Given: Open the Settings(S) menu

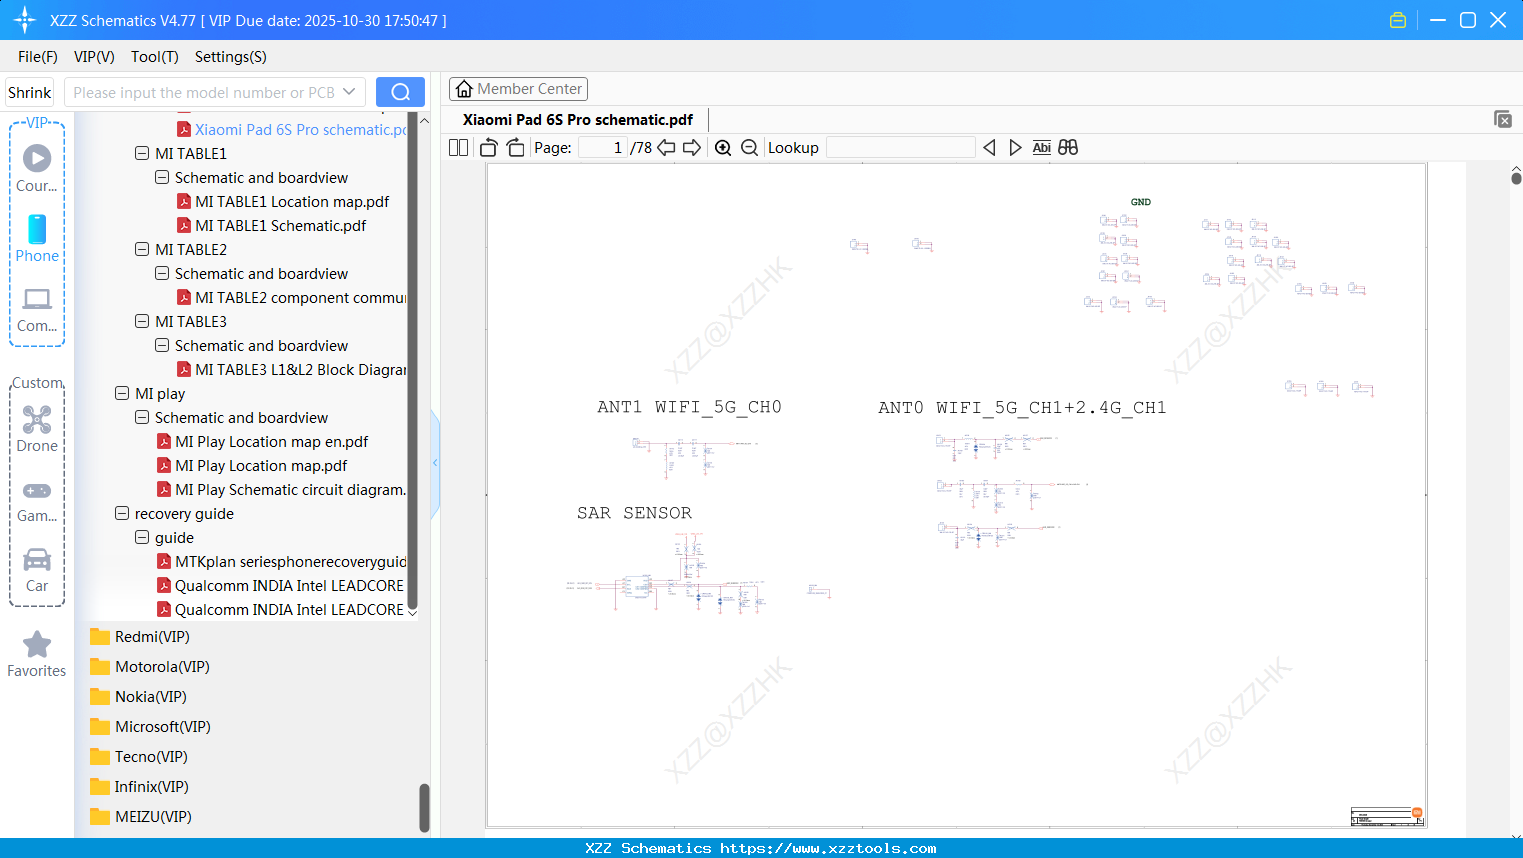Looking at the screenshot, I should pos(231,57).
